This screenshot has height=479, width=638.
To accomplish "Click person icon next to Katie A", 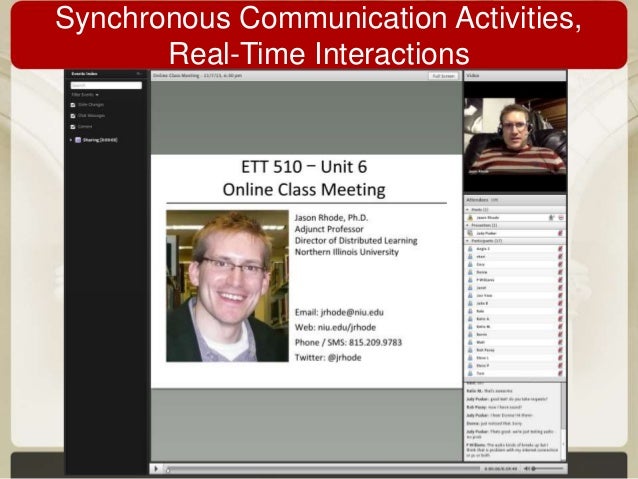I will point(470,319).
